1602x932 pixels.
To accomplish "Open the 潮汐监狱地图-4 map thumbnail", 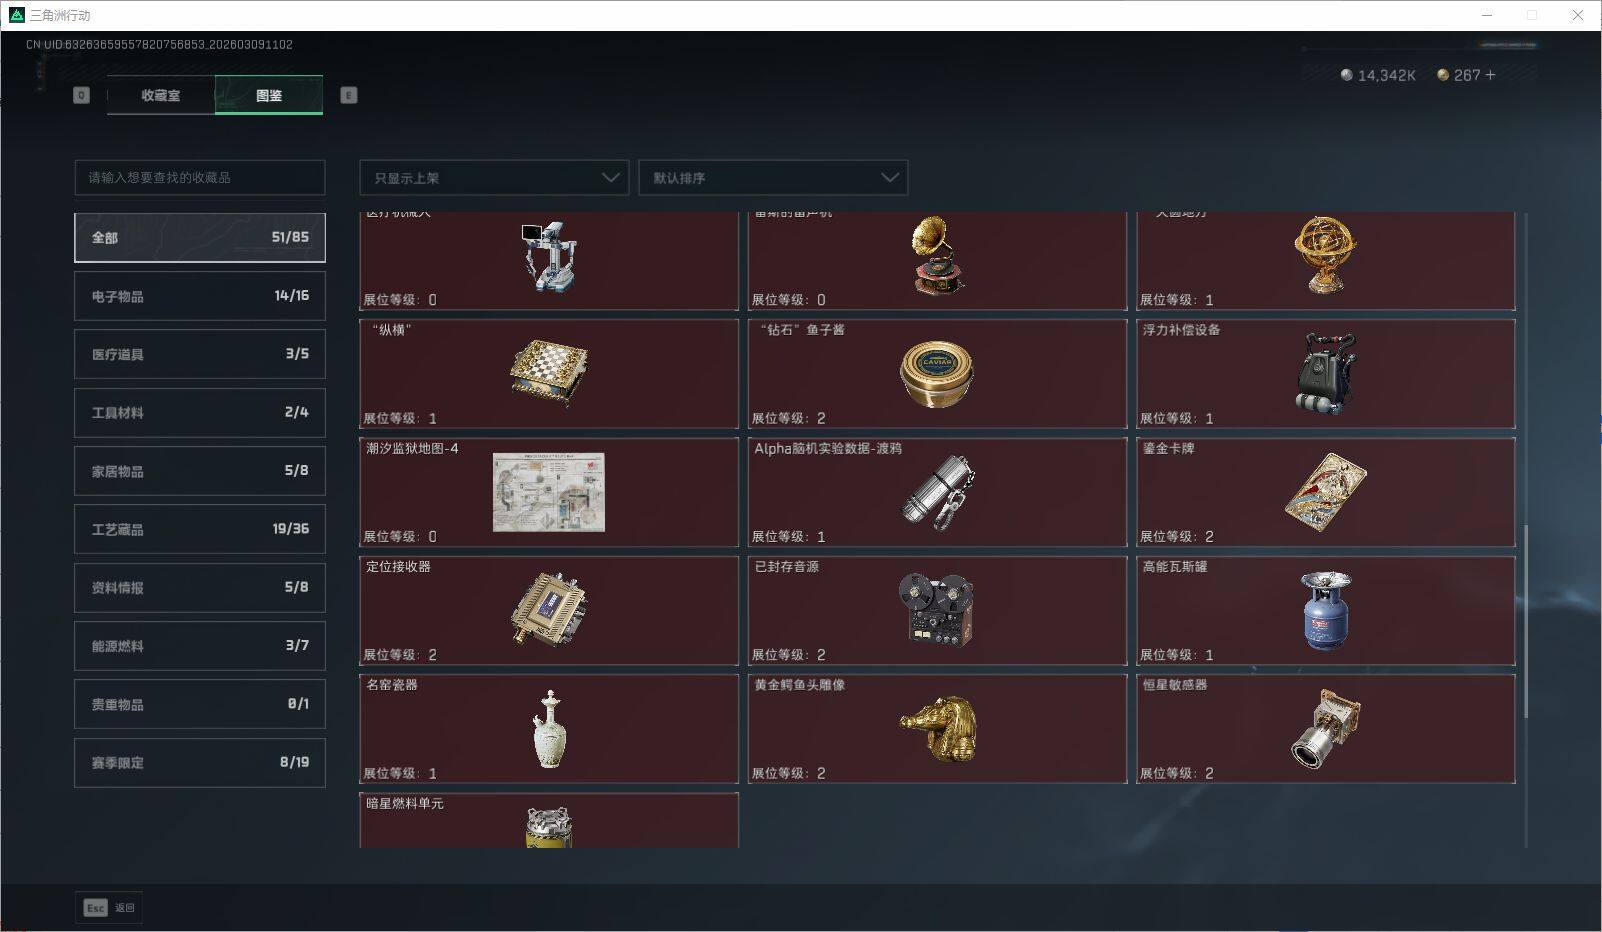I will (549, 492).
